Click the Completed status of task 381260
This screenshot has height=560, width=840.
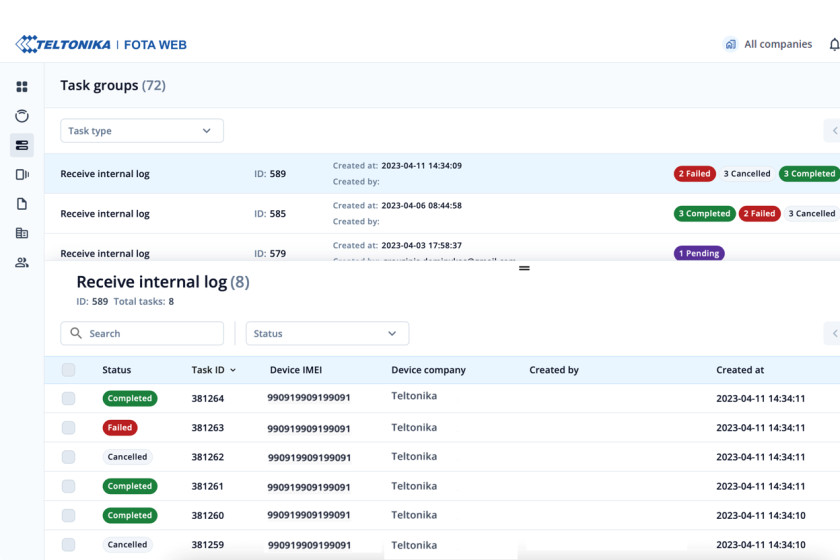130,516
